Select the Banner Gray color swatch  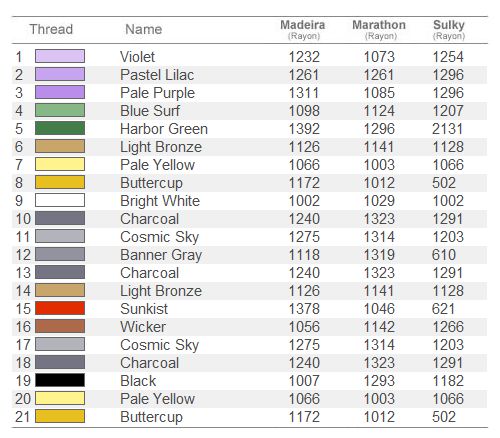pos(60,254)
